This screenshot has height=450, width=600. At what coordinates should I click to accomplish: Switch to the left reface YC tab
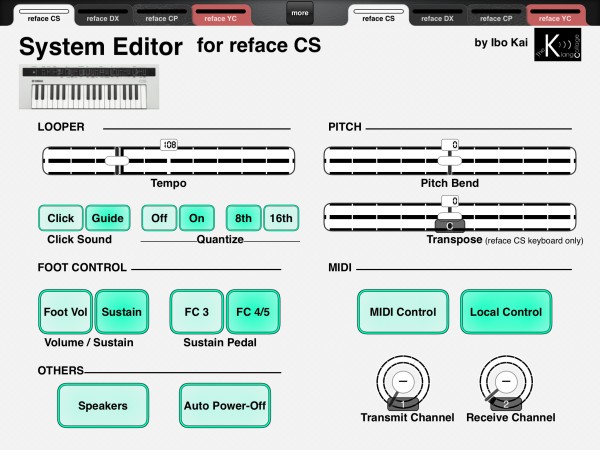click(x=220, y=15)
